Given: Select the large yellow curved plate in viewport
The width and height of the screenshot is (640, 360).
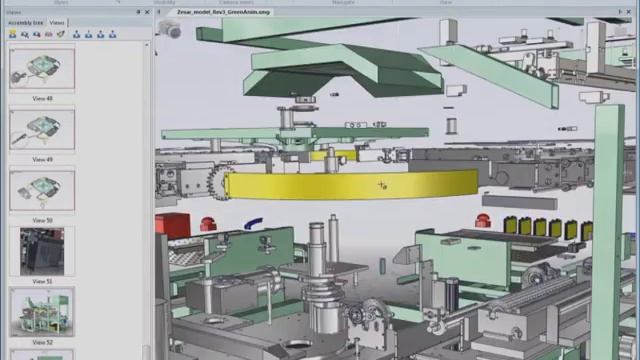Looking at the screenshot, I should [351, 185].
